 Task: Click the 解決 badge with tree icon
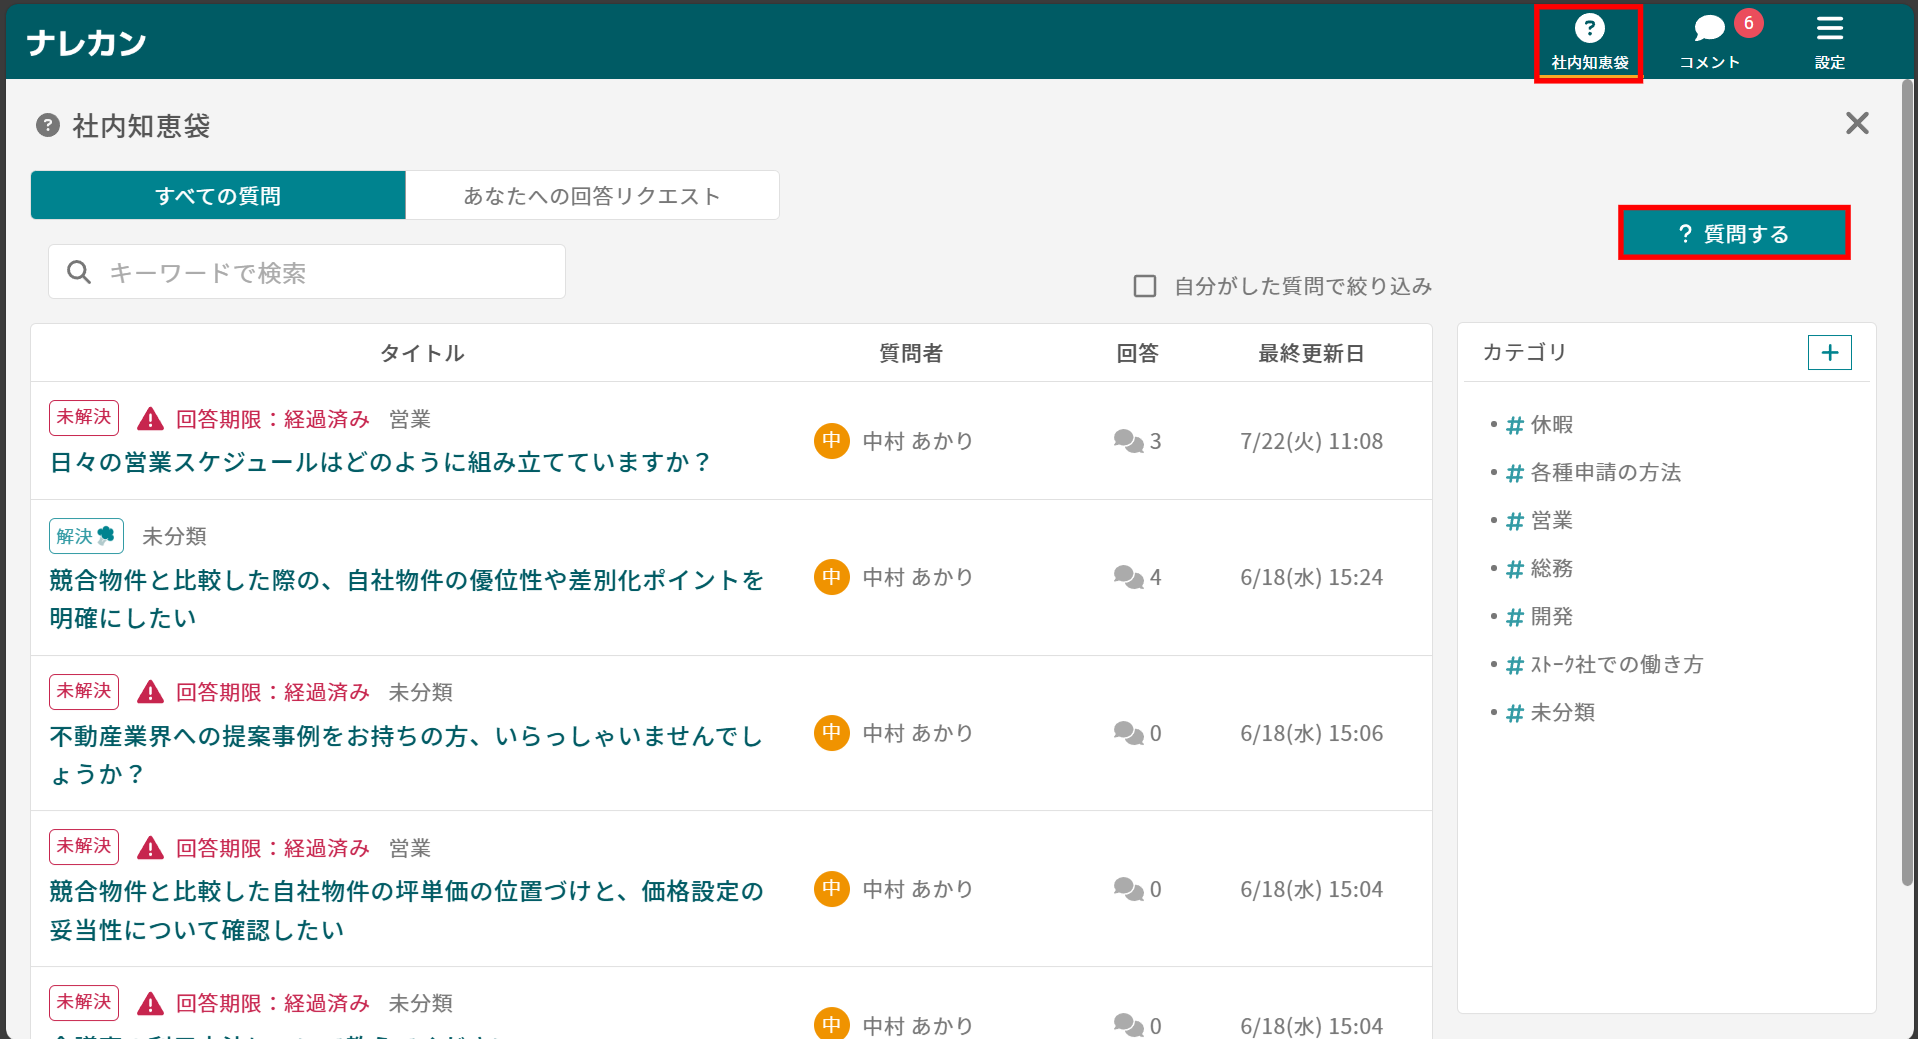coord(85,535)
